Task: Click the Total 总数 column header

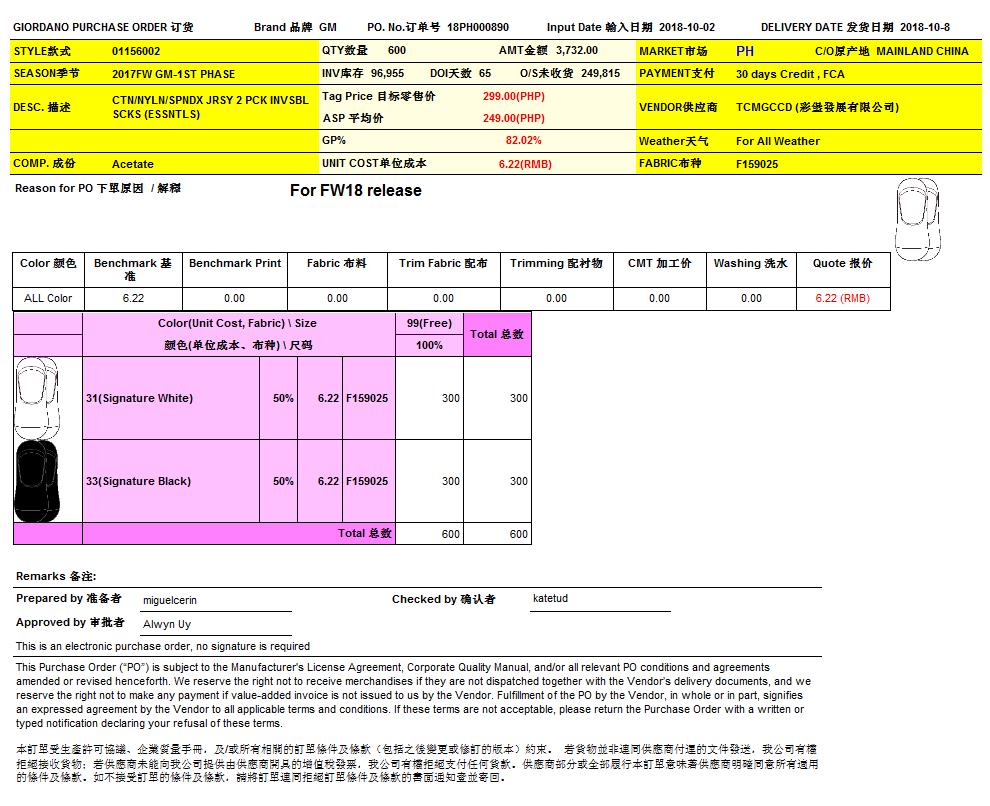Action: pyautogui.click(x=497, y=334)
